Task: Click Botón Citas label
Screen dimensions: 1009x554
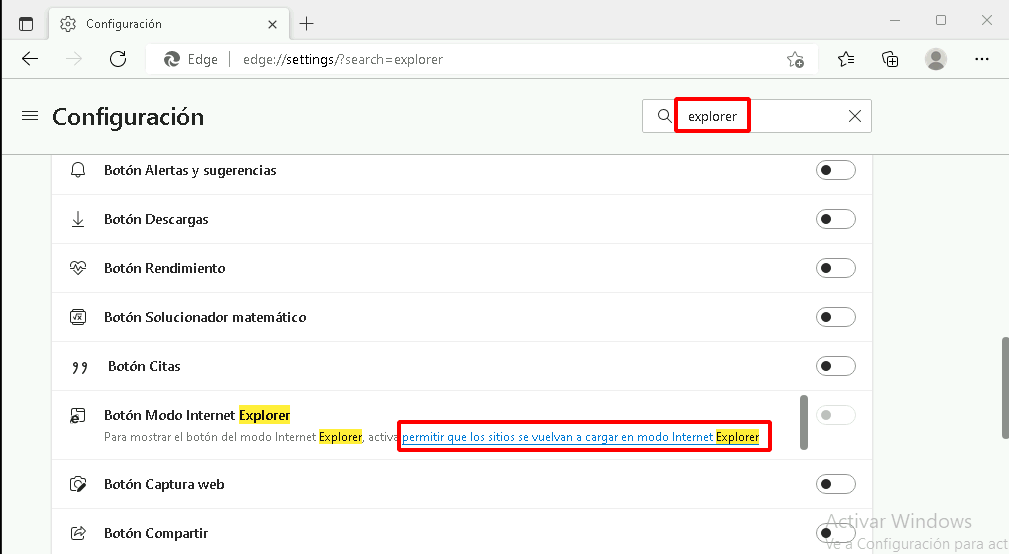Action: (144, 366)
